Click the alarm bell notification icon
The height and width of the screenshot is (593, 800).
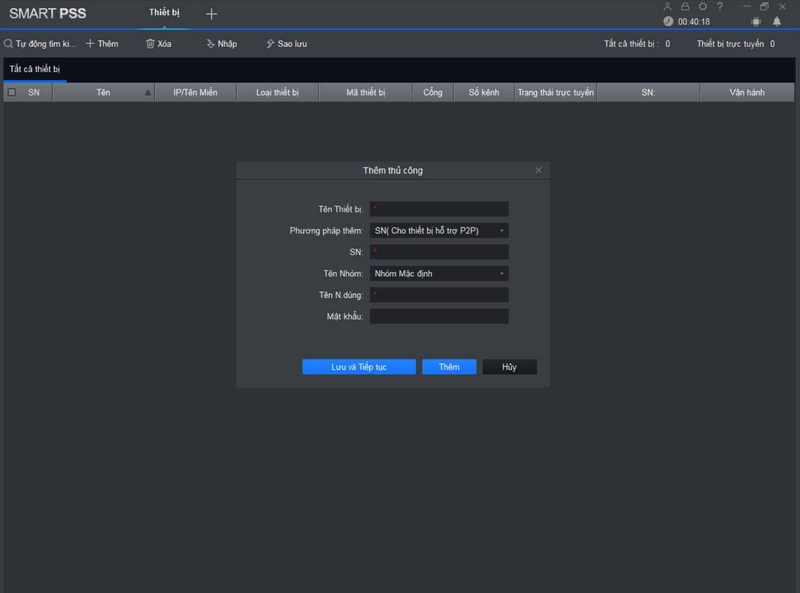click(777, 21)
